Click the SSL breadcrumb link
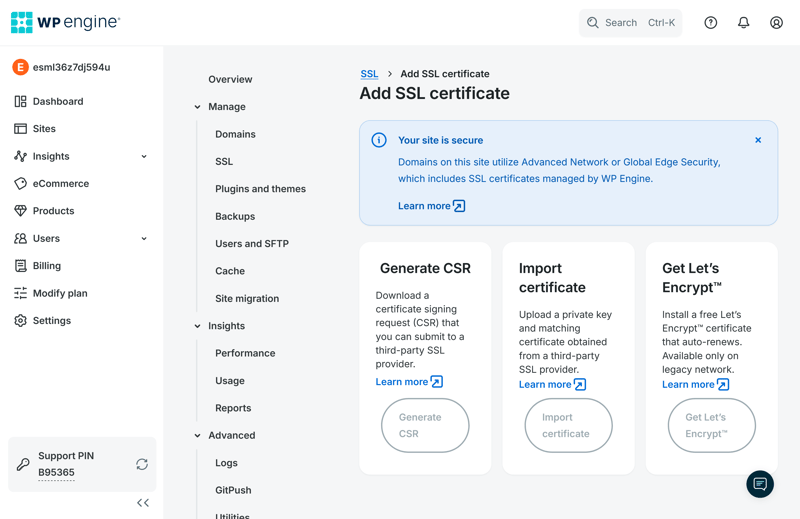This screenshot has width=800, height=519. [369, 73]
